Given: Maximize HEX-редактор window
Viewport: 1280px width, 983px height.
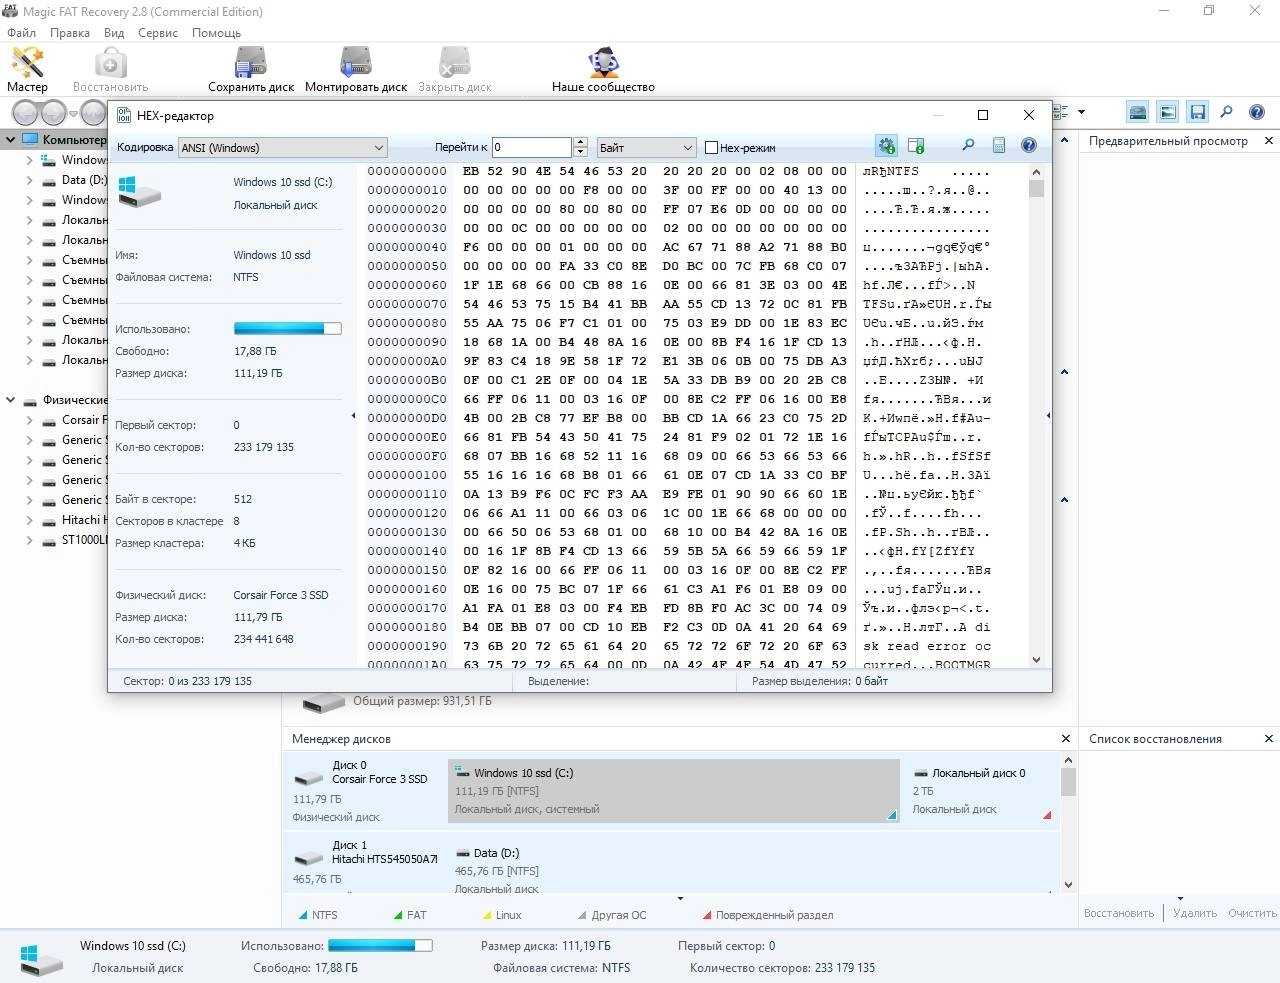Looking at the screenshot, I should (x=982, y=115).
